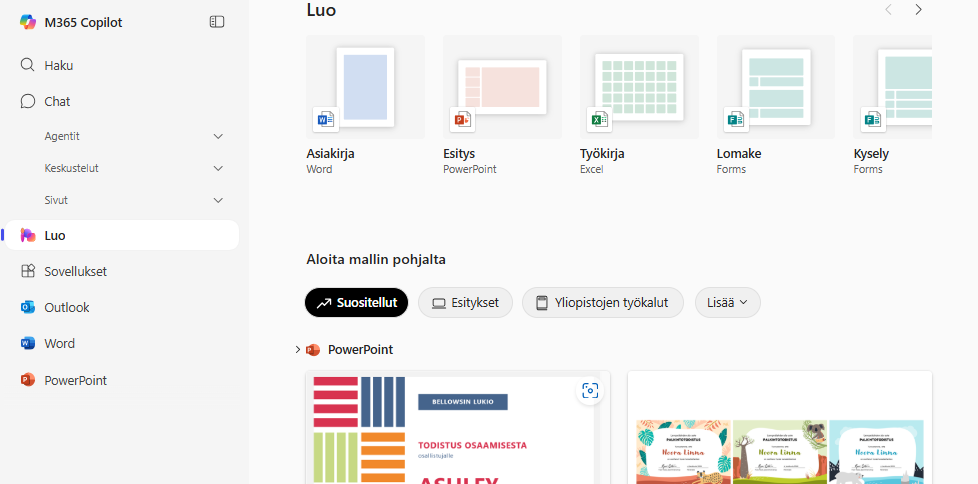Filter templates by Yliopistojen työkalut
This screenshot has height=484, width=978.
(x=602, y=302)
